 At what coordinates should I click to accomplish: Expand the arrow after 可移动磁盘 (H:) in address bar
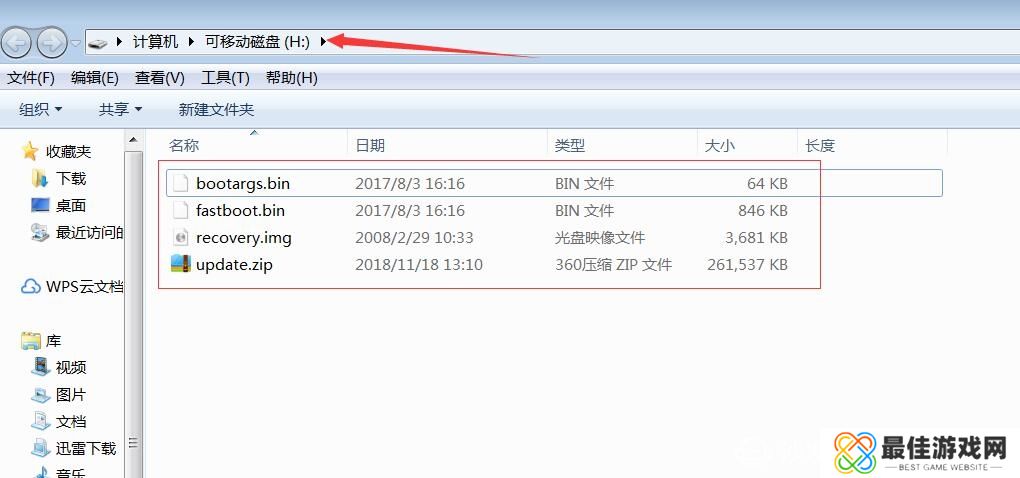pyautogui.click(x=323, y=42)
